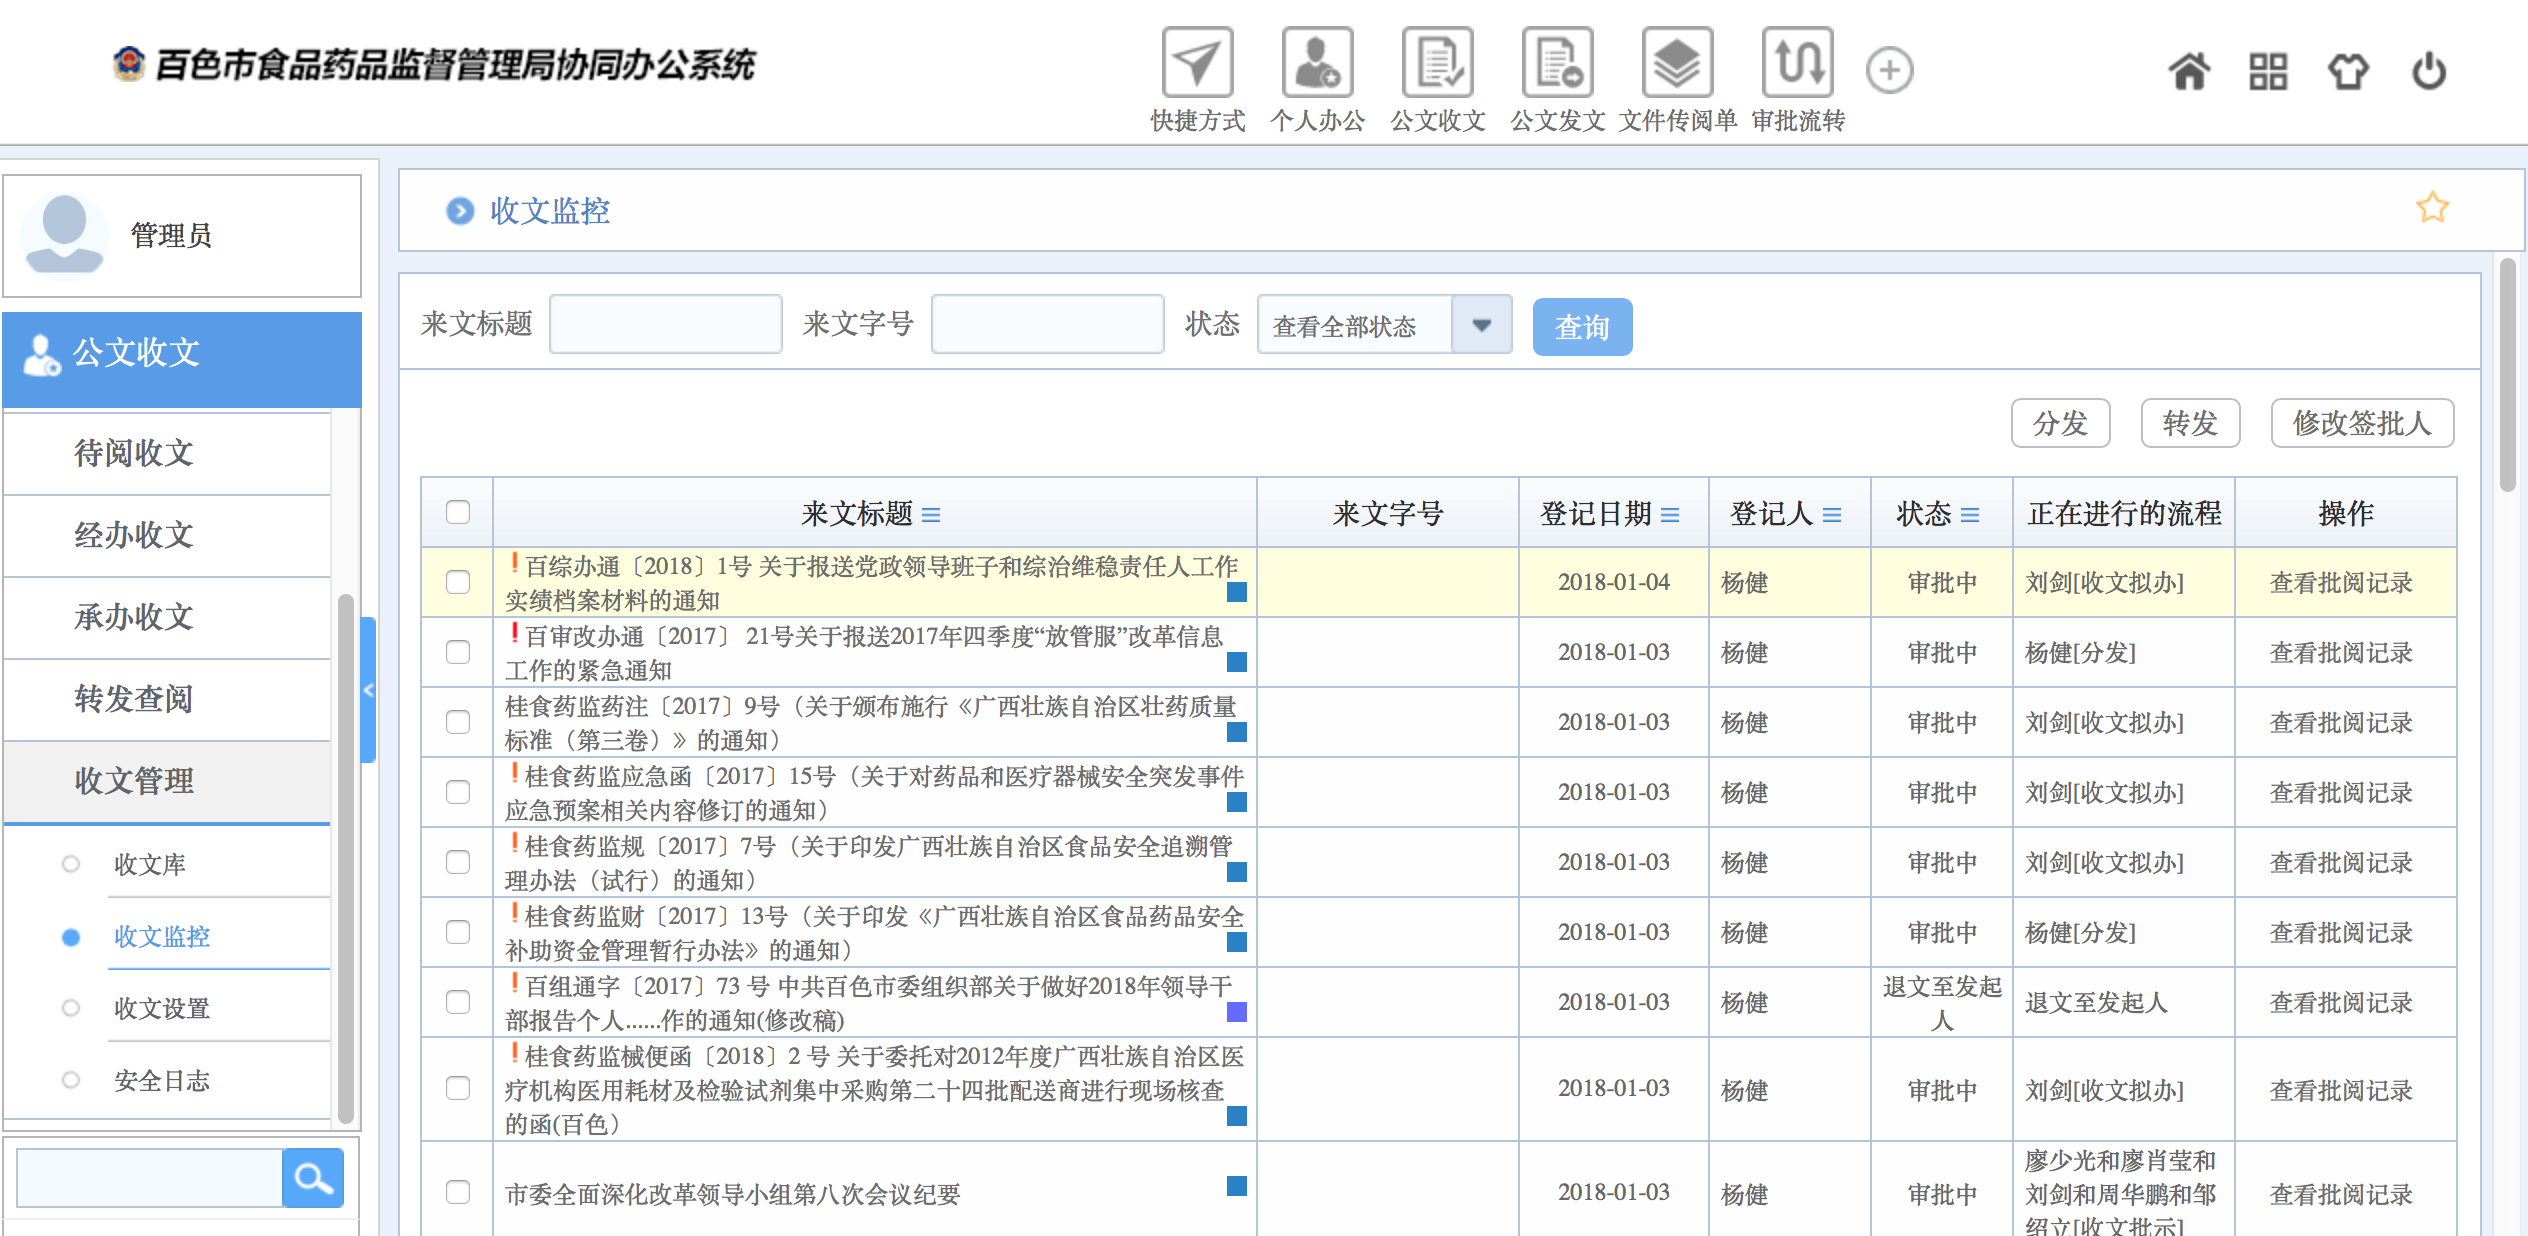The image size is (2528, 1236).
Task: Open 个人办公 toolbar icon
Action: click(1317, 64)
